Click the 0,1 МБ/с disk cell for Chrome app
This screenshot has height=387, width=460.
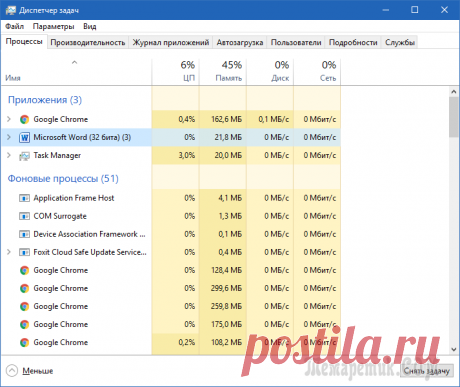270,119
